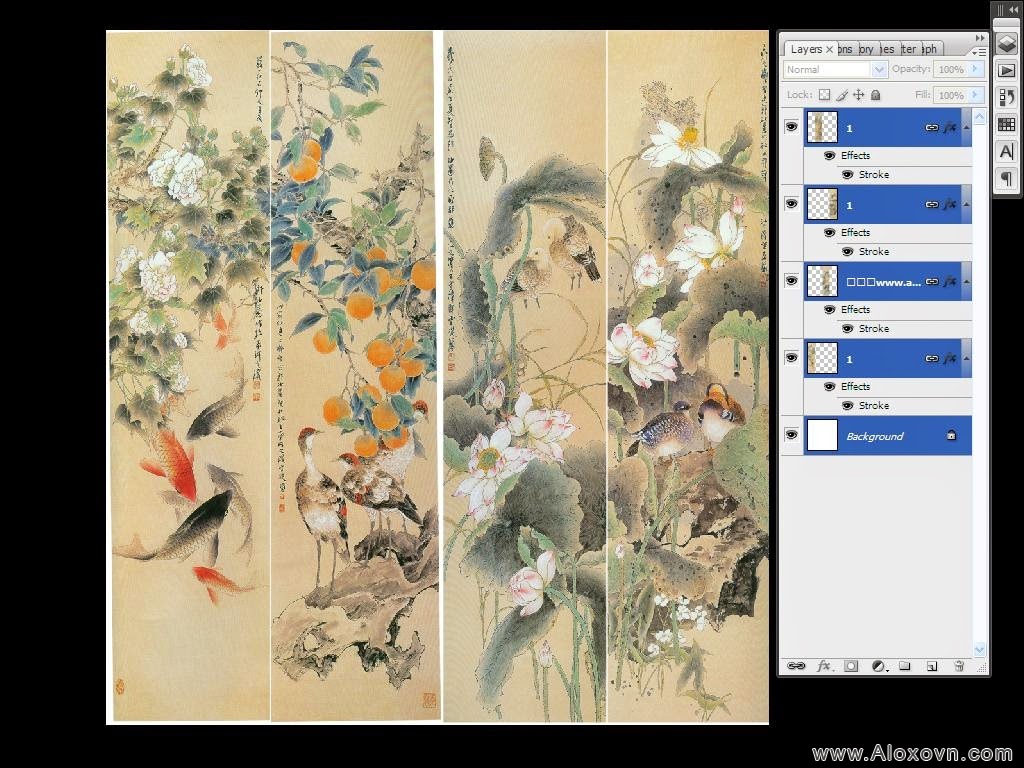Create new fill or adjustment layer

click(879, 665)
